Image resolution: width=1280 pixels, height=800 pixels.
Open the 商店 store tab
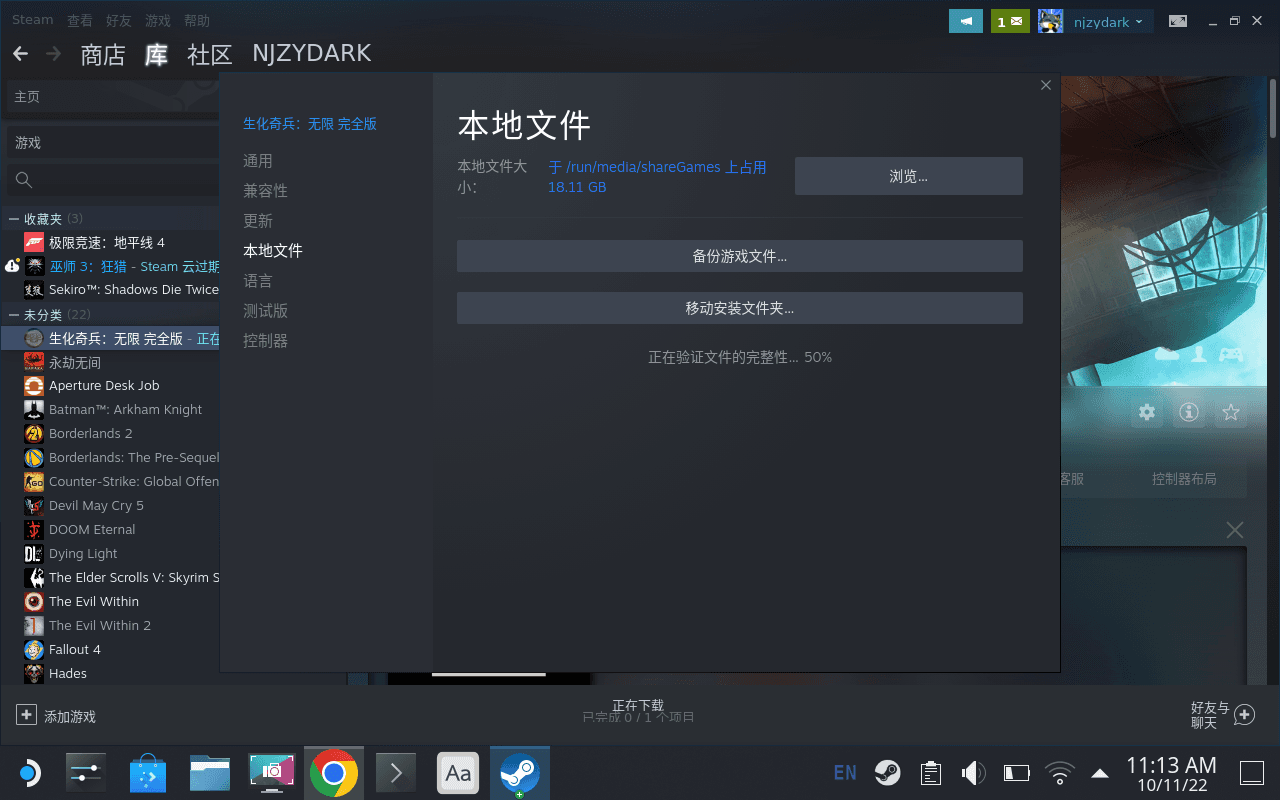(103, 54)
